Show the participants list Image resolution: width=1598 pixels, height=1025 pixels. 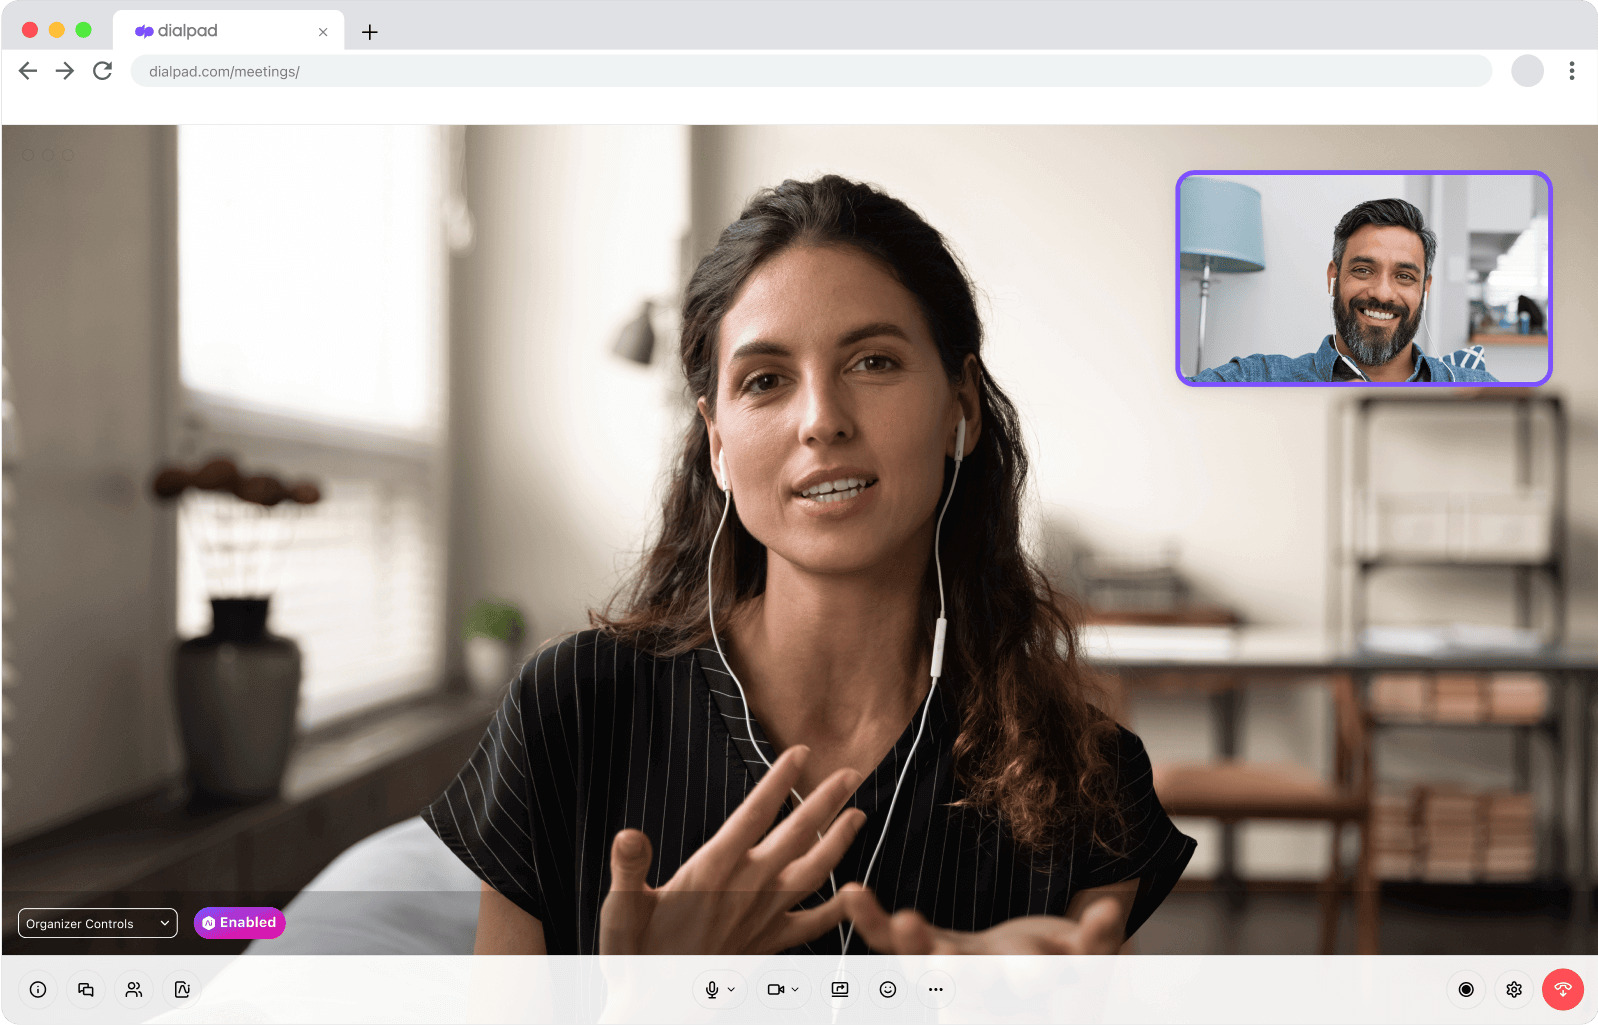pos(134,990)
